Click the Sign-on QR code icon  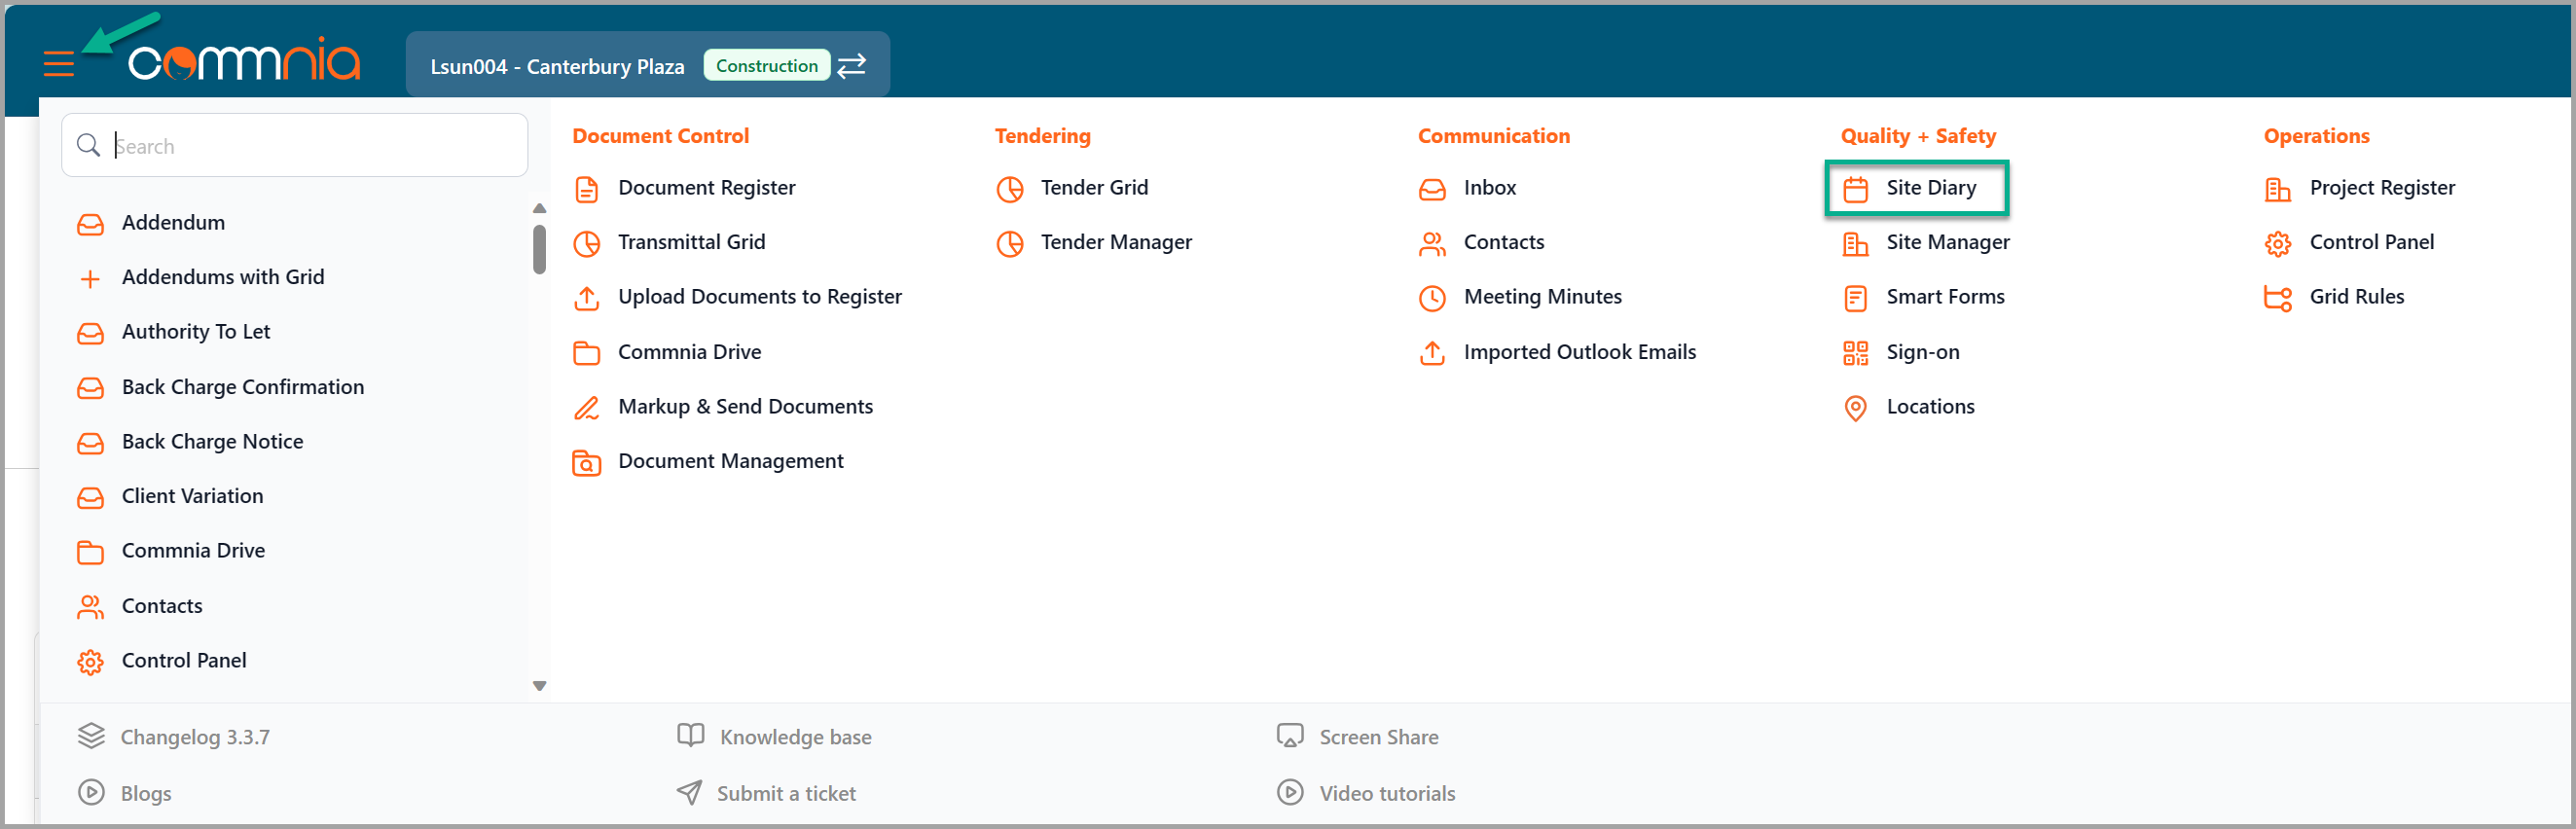click(x=1856, y=353)
